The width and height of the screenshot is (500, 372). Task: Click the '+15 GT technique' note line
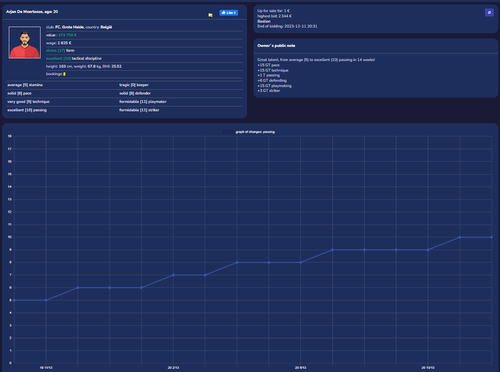pyautogui.click(x=273, y=70)
